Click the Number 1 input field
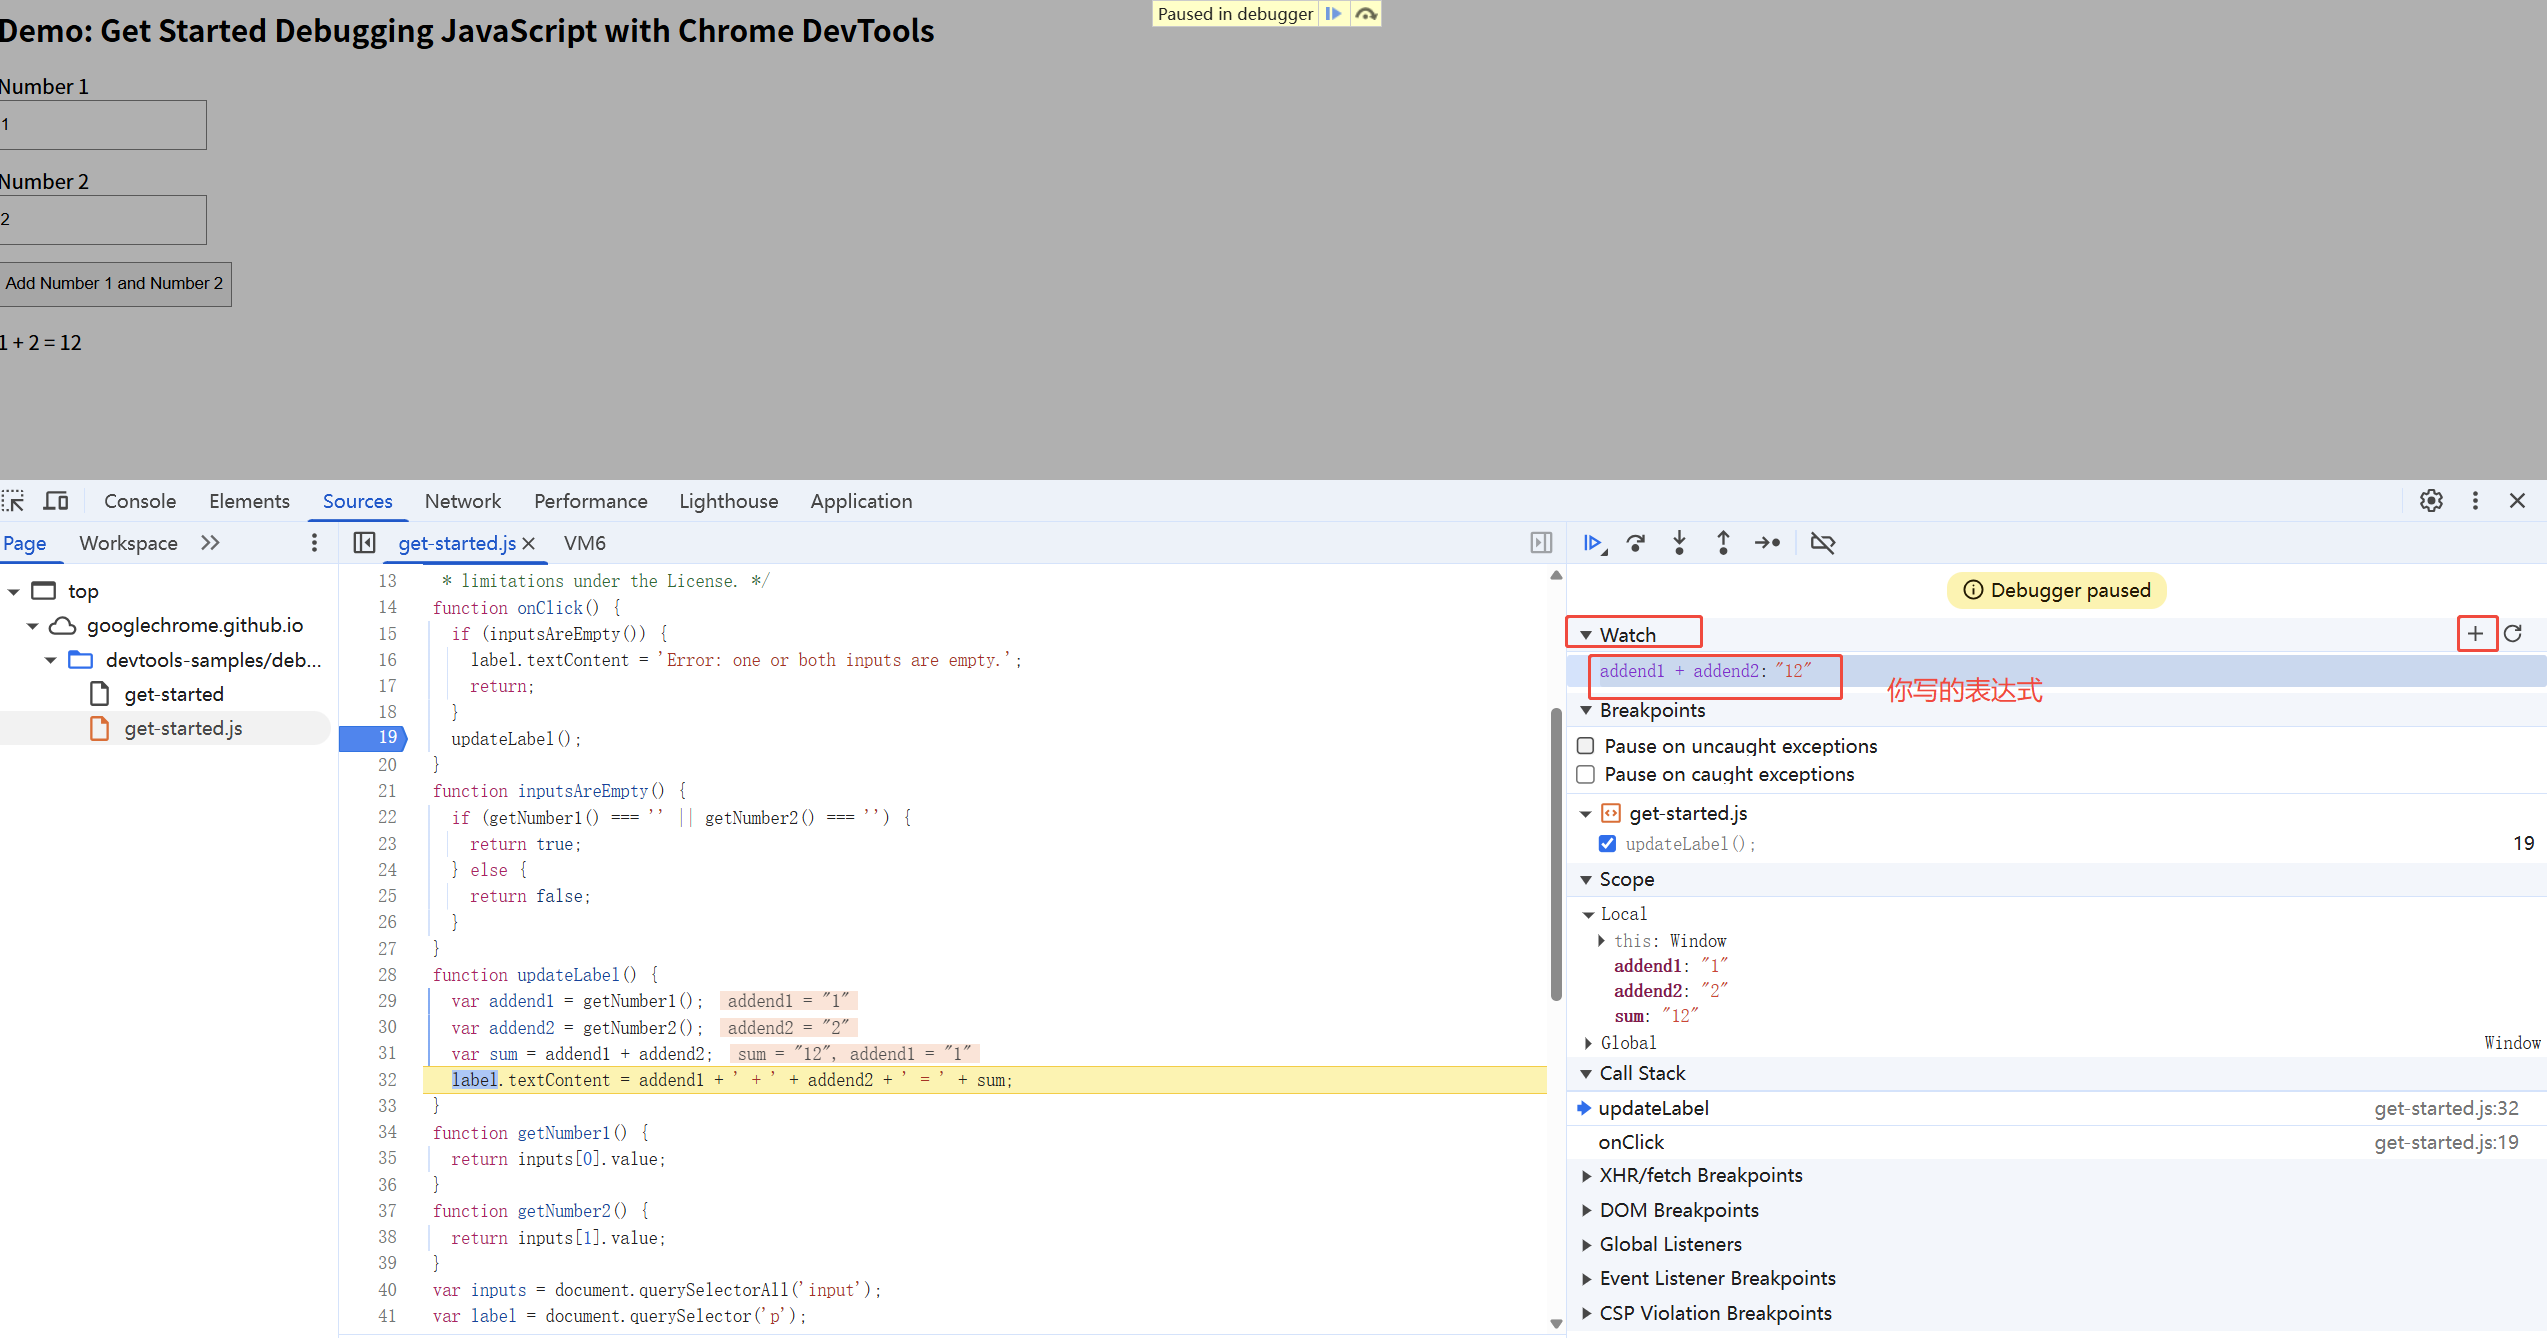This screenshot has width=2547, height=1338. [x=103, y=125]
